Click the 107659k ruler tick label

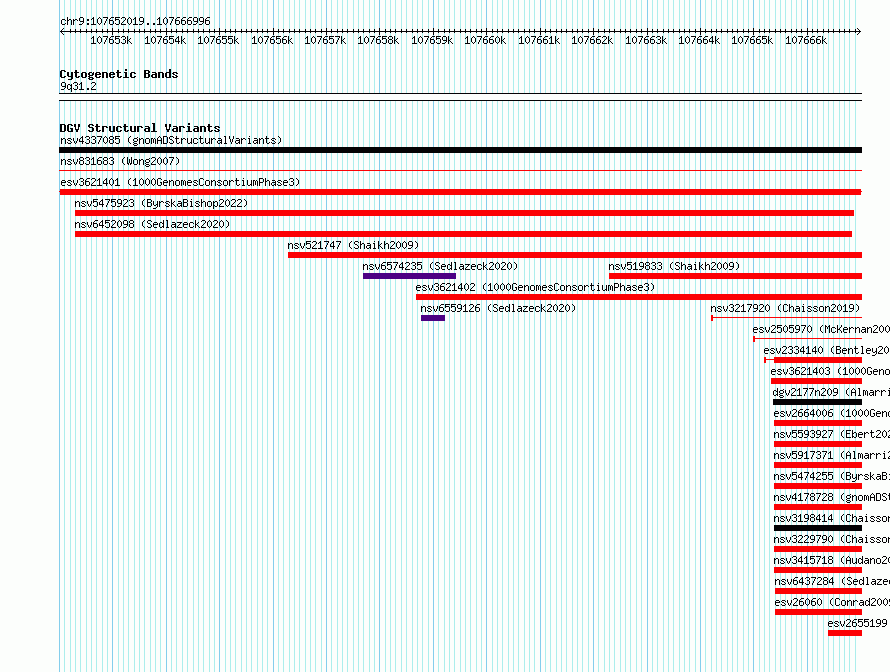pyautogui.click(x=432, y=40)
